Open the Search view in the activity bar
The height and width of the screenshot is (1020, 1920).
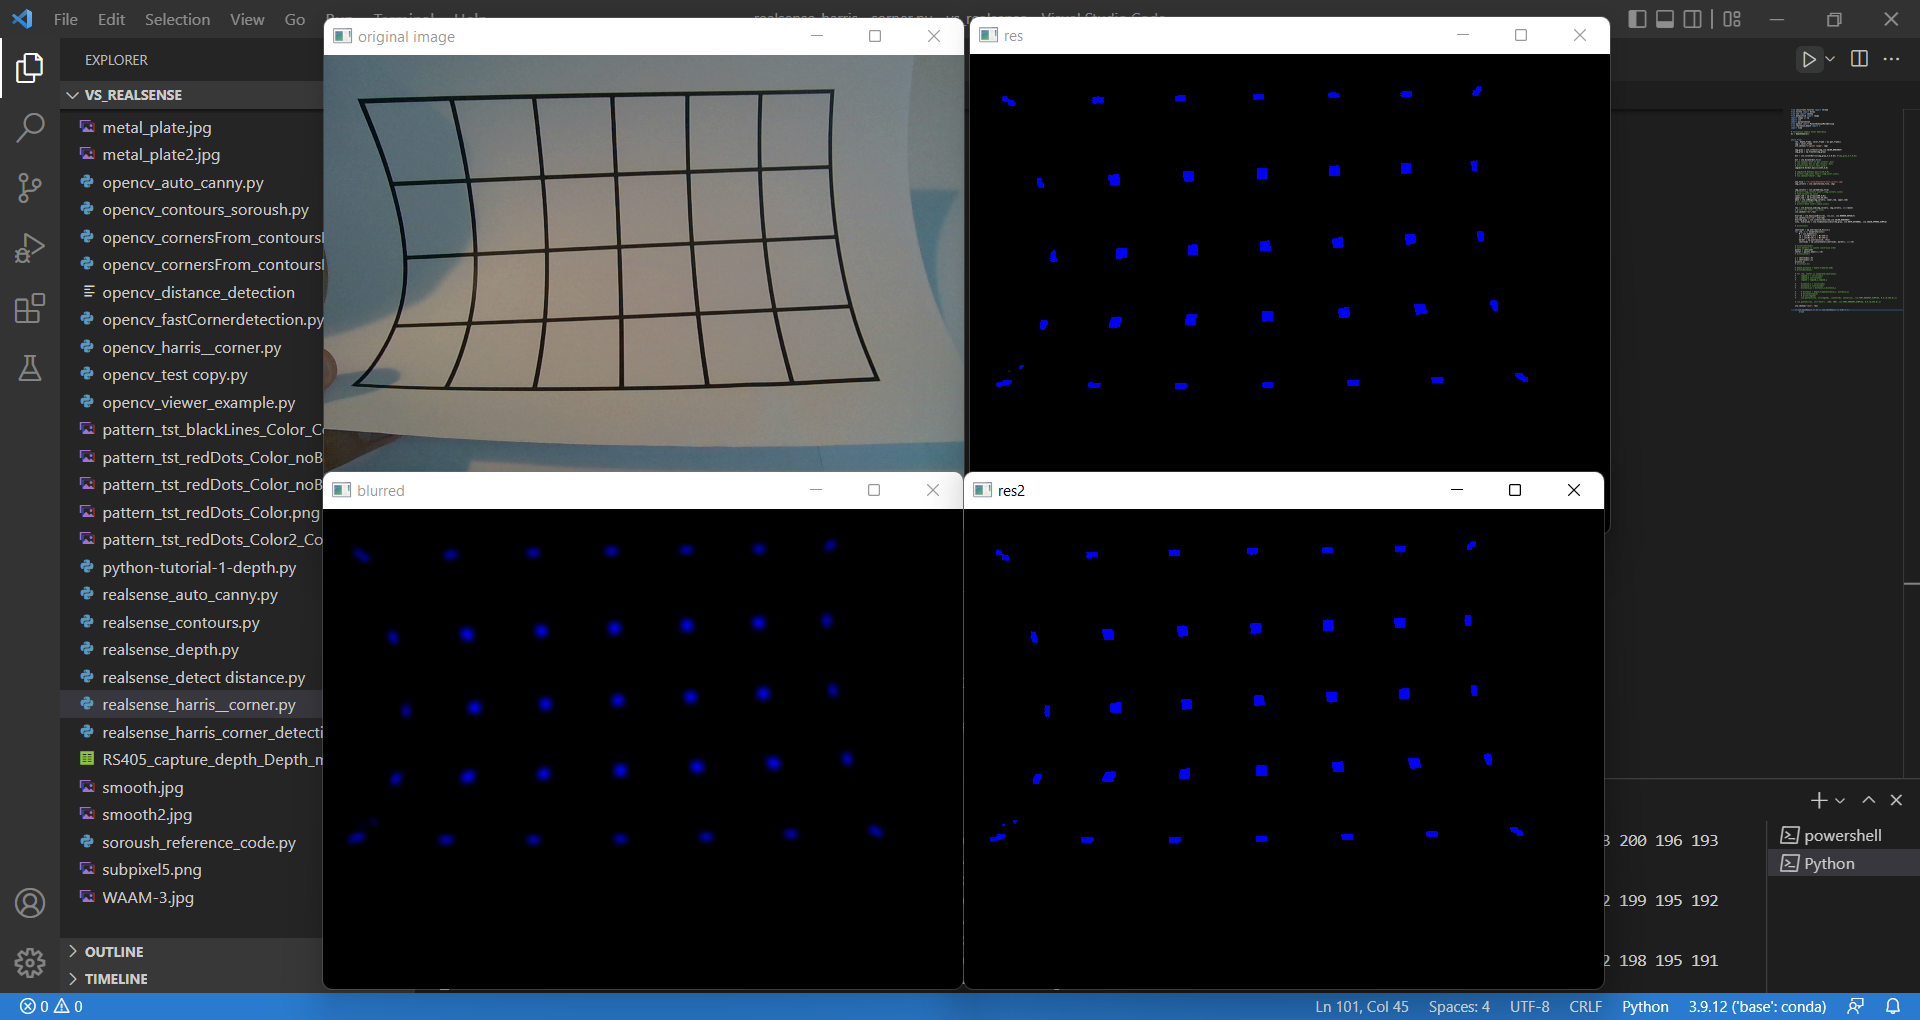(x=30, y=128)
